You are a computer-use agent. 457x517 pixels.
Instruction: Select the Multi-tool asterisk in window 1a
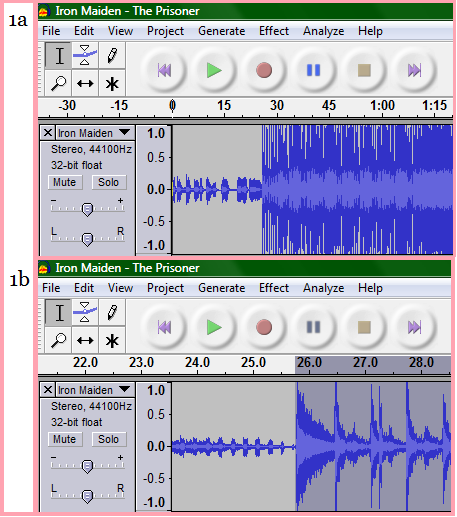click(112, 83)
